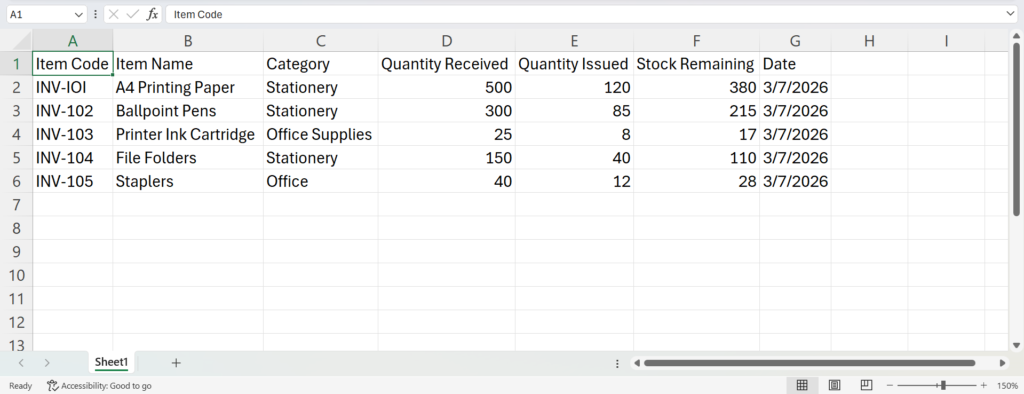This screenshot has width=1024, height=394.
Task: Click the Name Box showing A1
Action: click(x=39, y=14)
